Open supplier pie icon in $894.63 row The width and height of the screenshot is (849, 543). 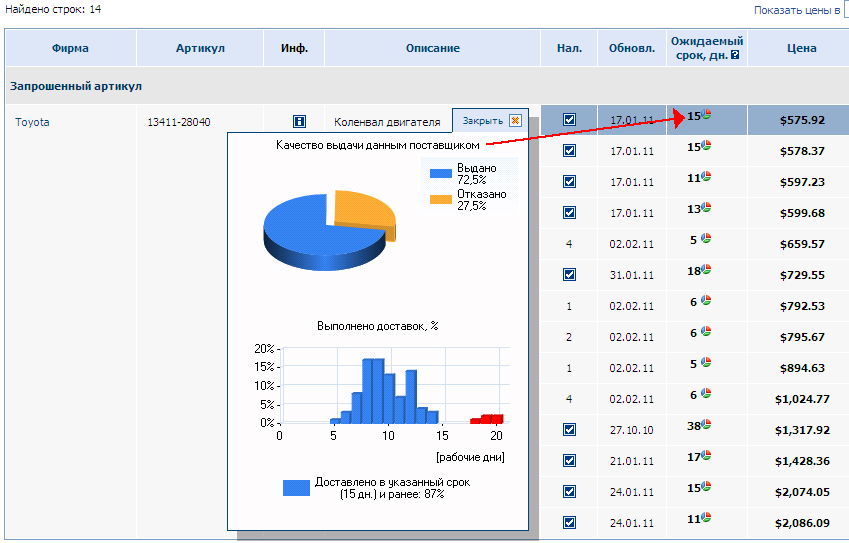706,362
